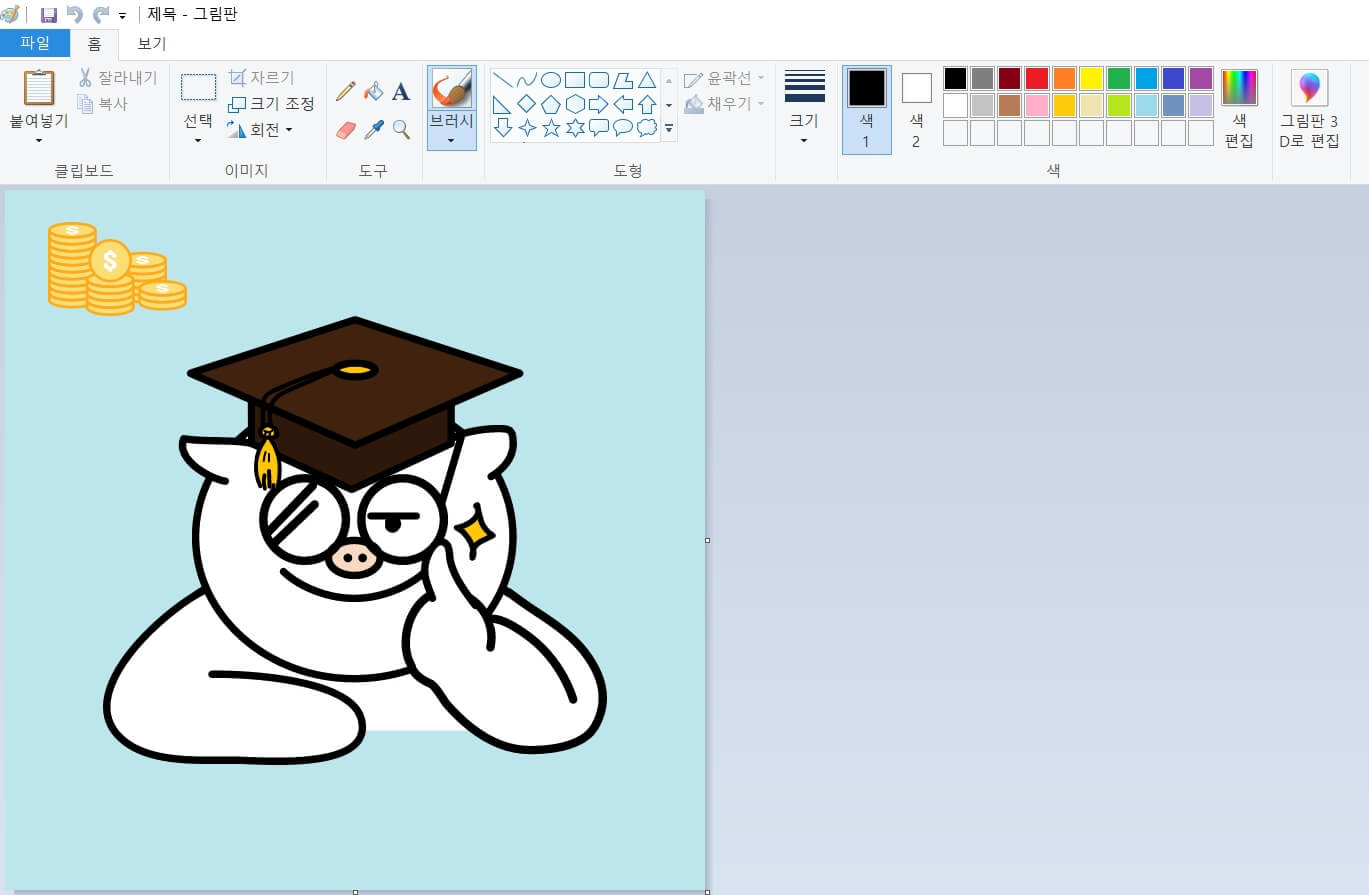Click the Redo arrow in title bar

coord(101,15)
